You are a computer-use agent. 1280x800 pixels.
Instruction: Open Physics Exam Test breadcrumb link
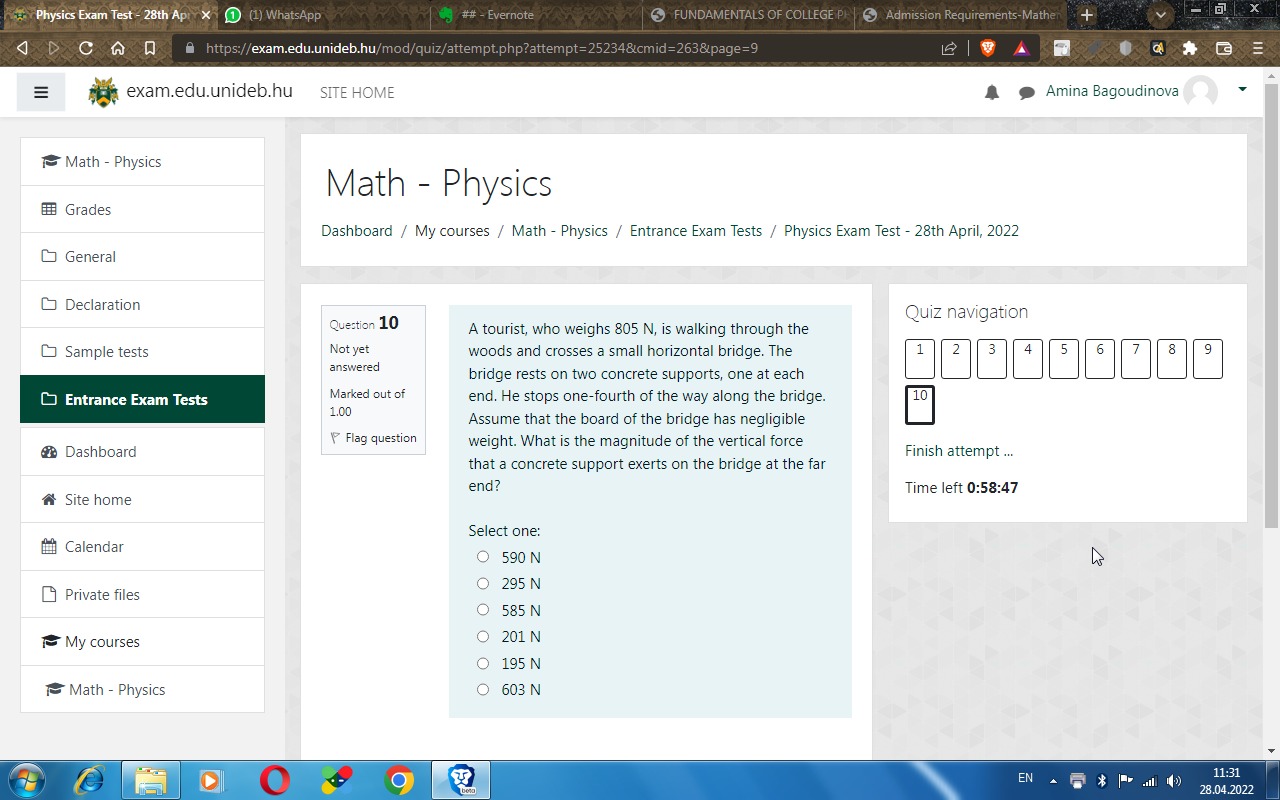coord(901,230)
